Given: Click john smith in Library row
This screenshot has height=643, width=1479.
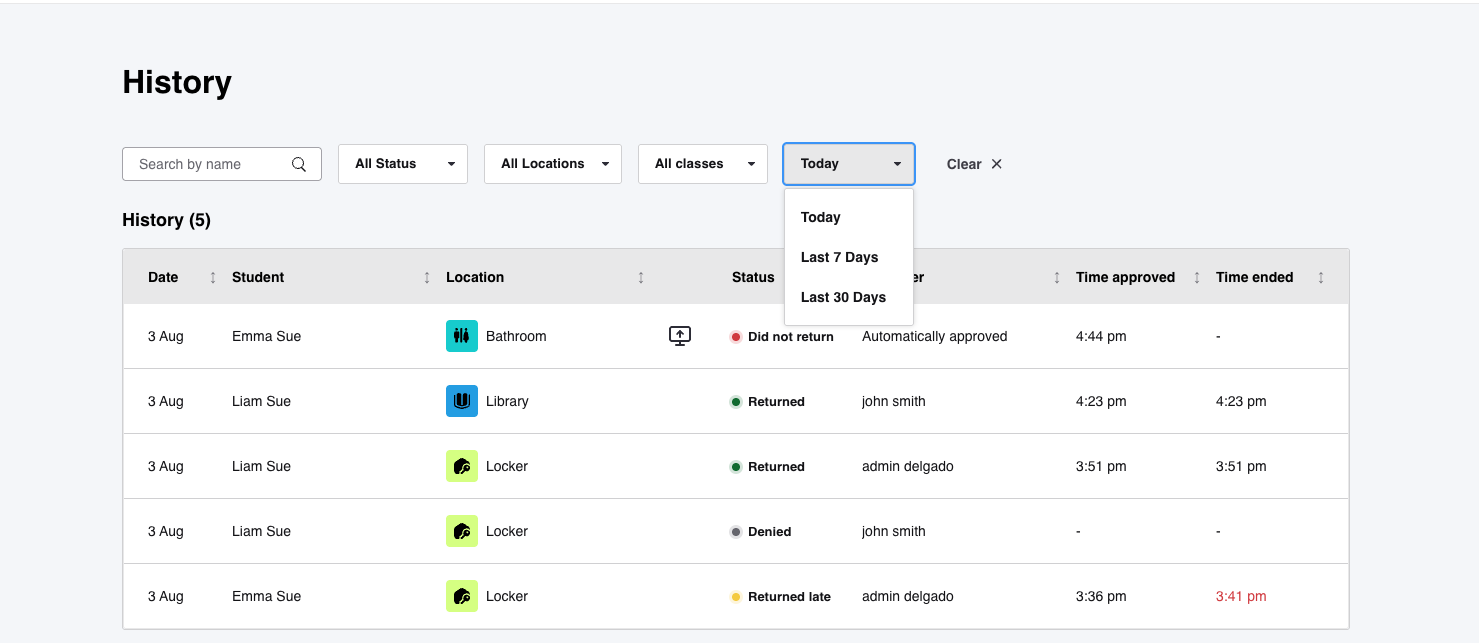Looking at the screenshot, I should coord(893,401).
